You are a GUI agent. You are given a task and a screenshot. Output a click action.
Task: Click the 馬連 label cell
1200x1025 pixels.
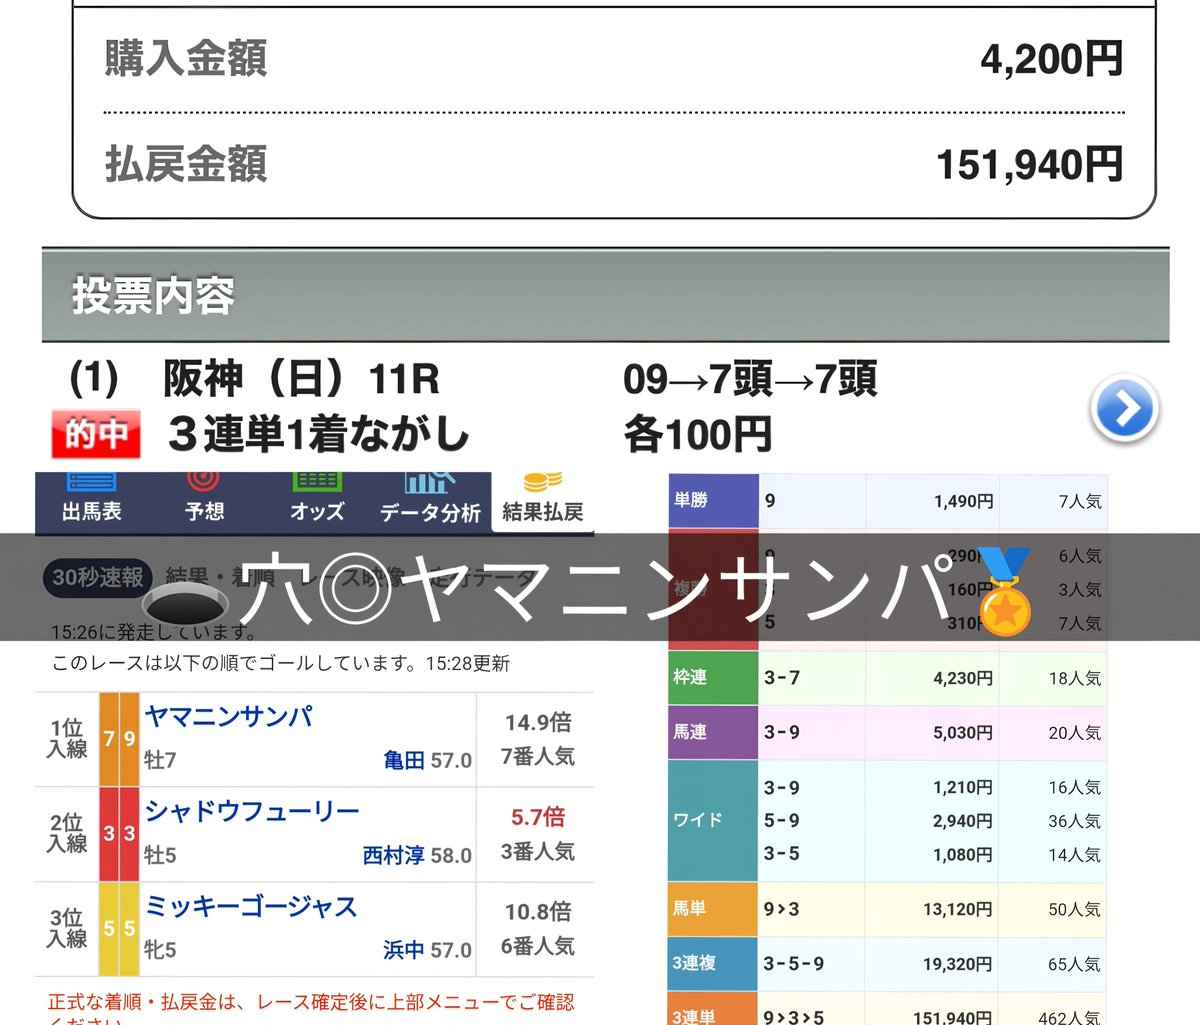tap(713, 732)
